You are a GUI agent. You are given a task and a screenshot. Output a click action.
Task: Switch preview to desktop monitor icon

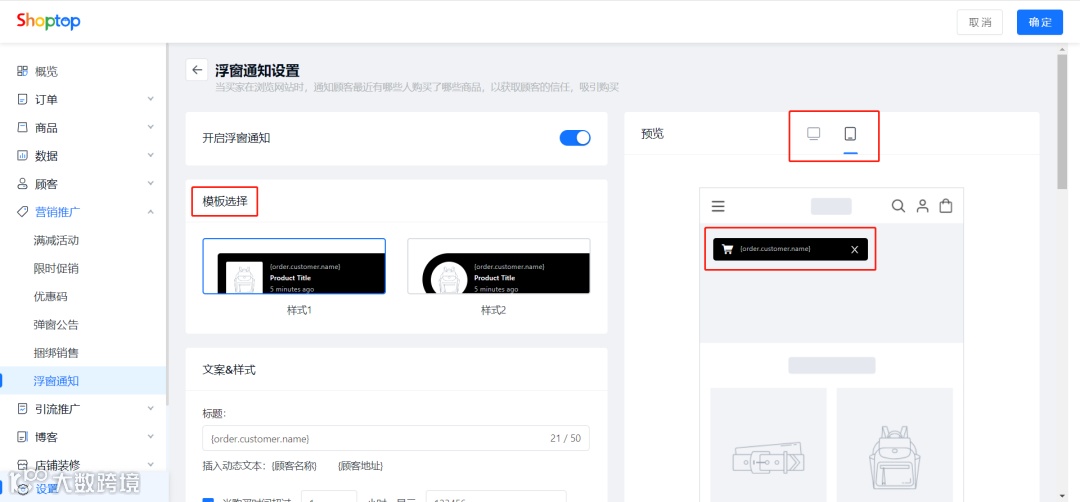(x=813, y=133)
